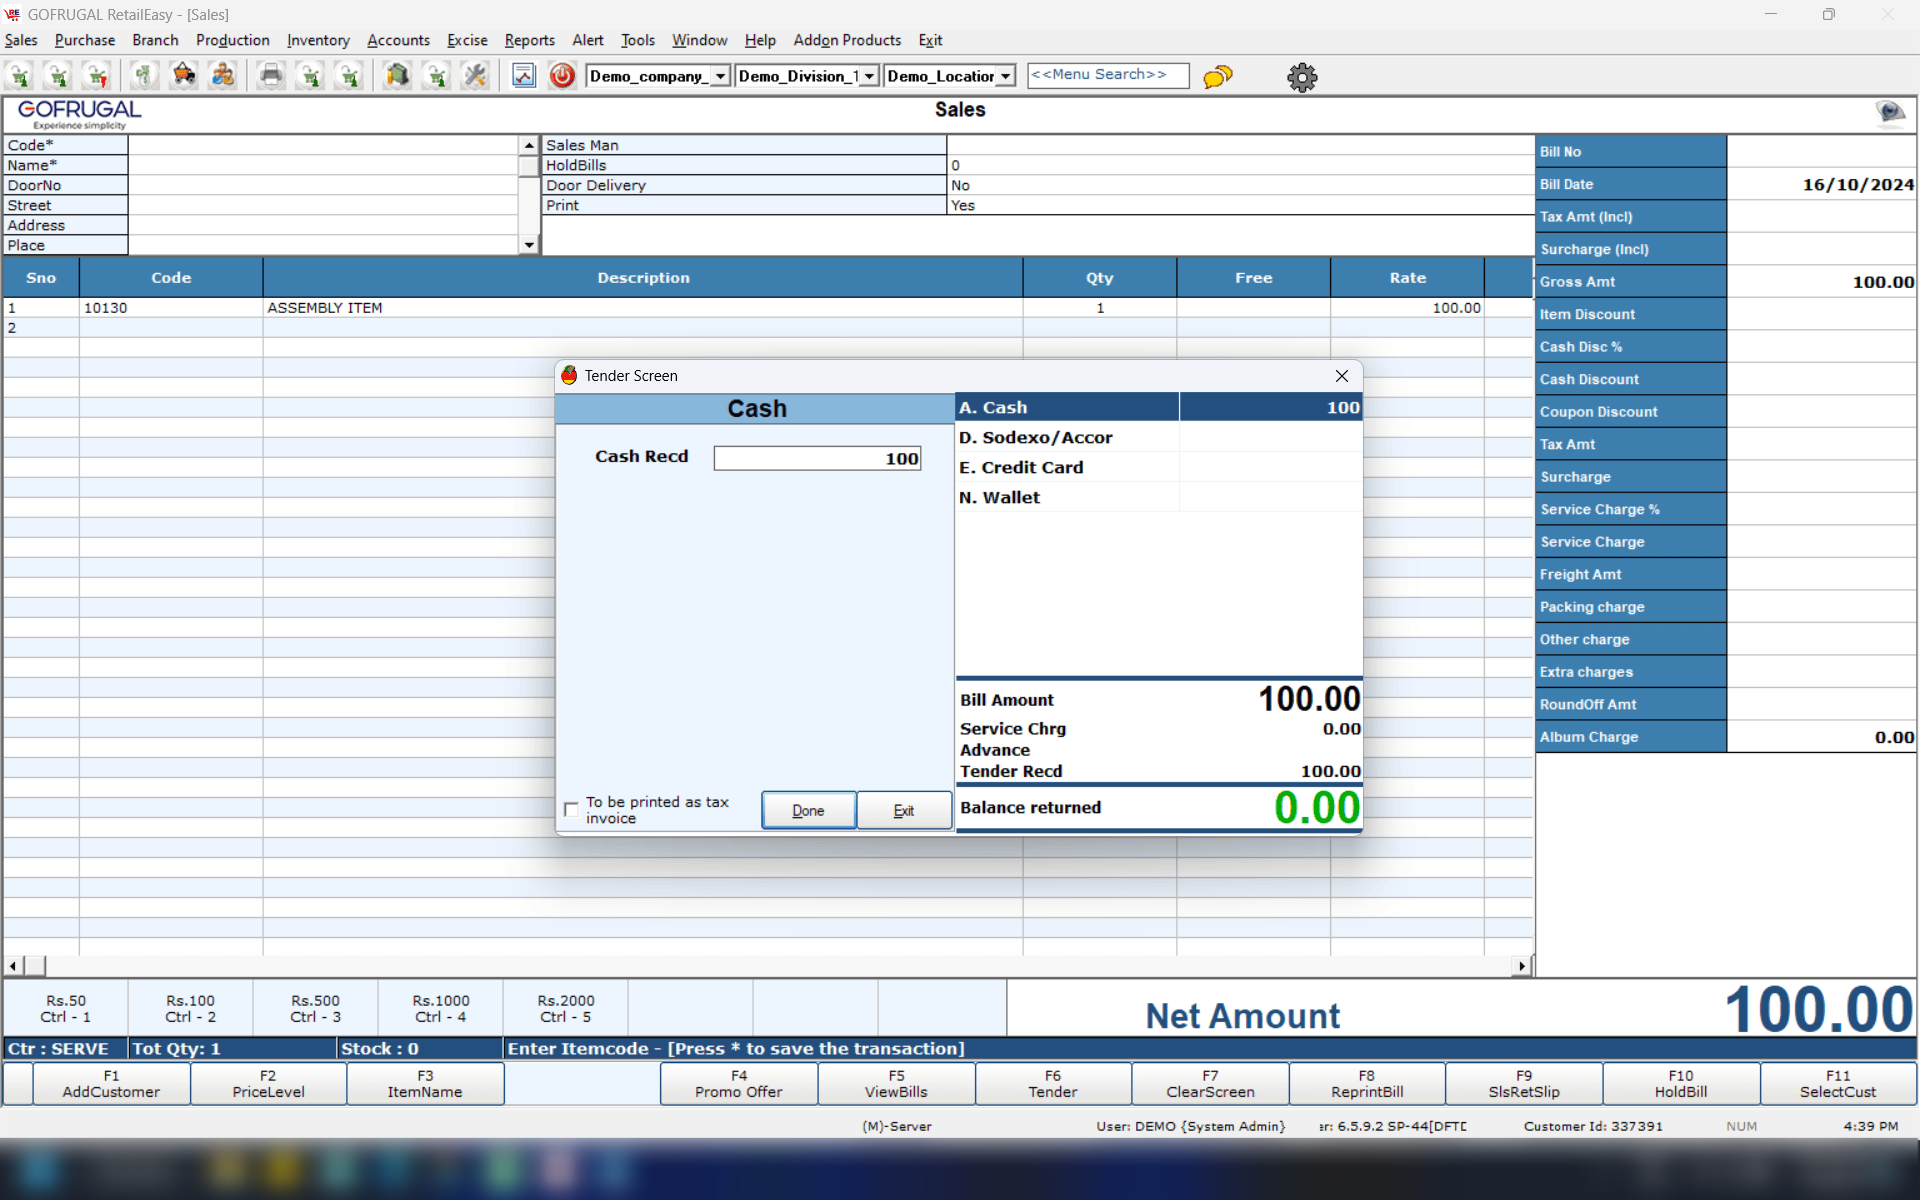The image size is (1920, 1200).
Task: Click the red power logout icon
Action: (562, 76)
